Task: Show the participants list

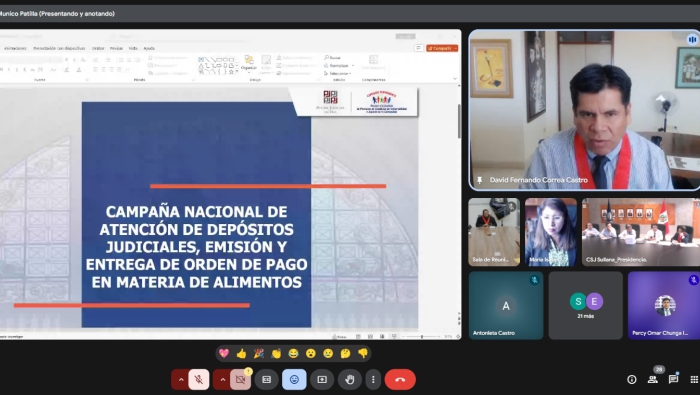Action: tap(653, 379)
